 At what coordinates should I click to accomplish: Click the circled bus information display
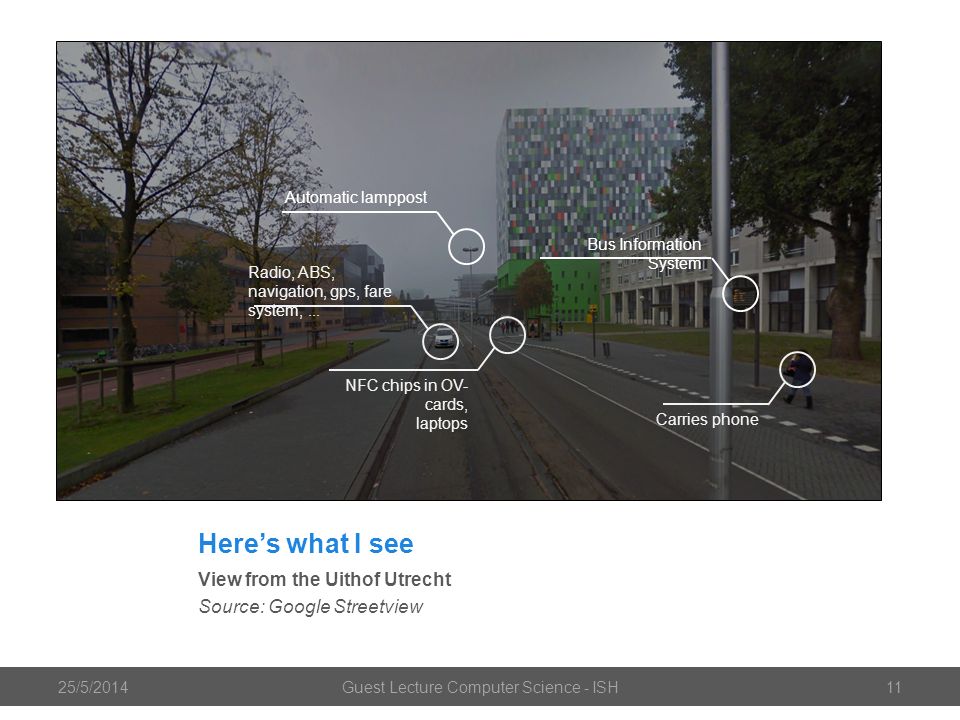740,293
